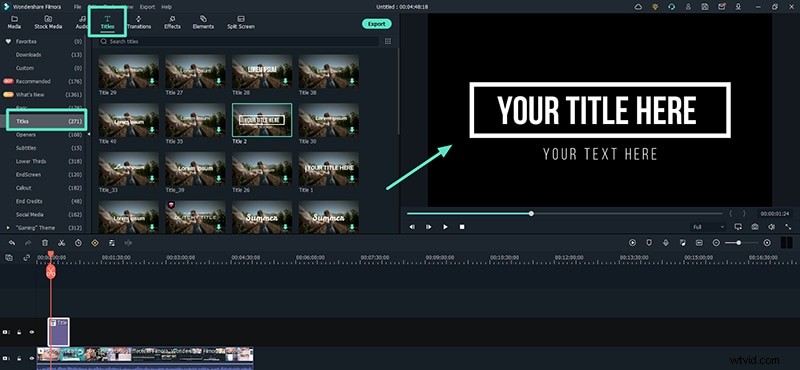Open the color adjust icon in the timeline toolbar

click(111, 243)
